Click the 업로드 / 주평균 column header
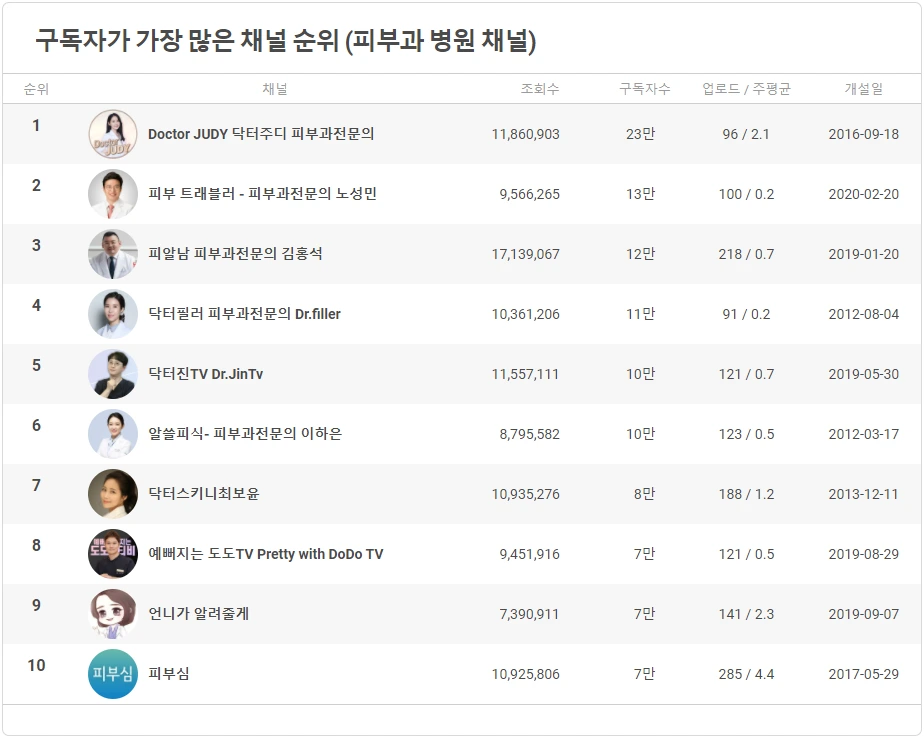924x740 pixels. 746,89
